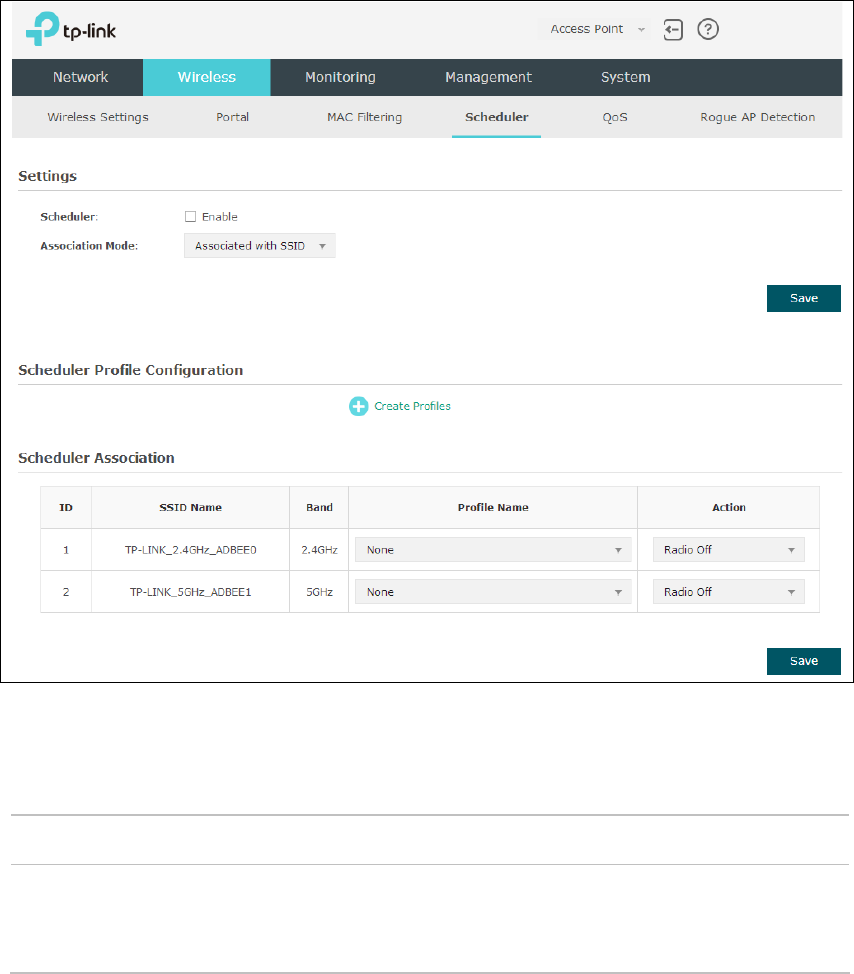Open the Wireless Settings sub-tab
The width and height of the screenshot is (854, 974).
(x=98, y=117)
